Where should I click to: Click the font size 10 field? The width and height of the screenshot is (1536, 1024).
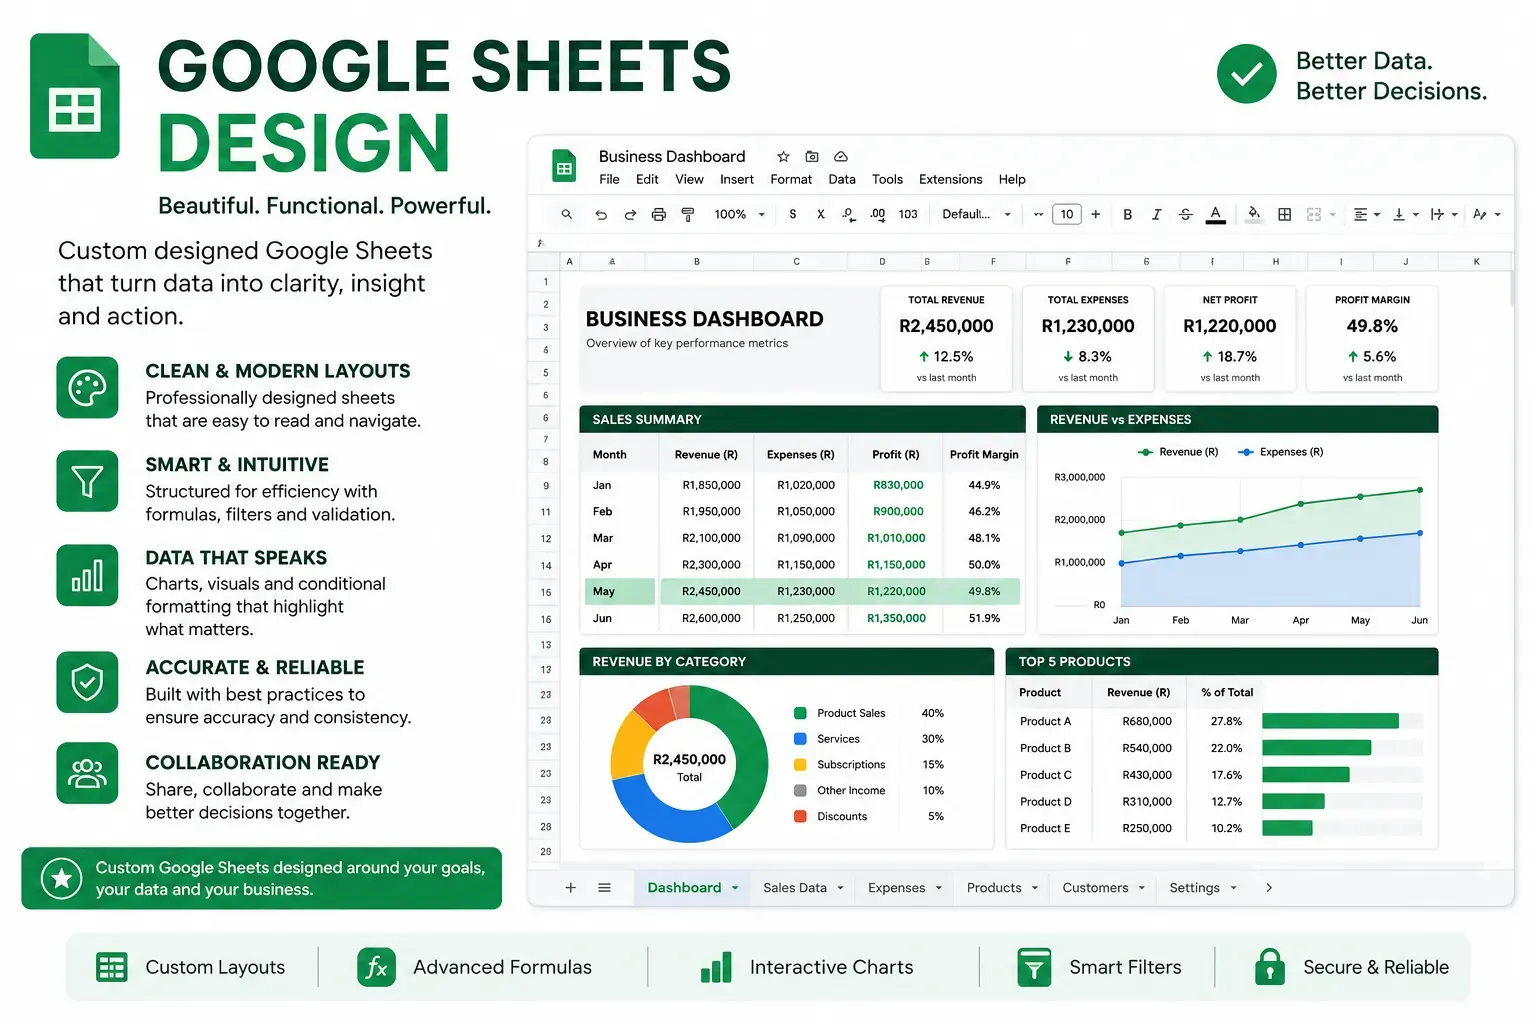tap(1067, 214)
